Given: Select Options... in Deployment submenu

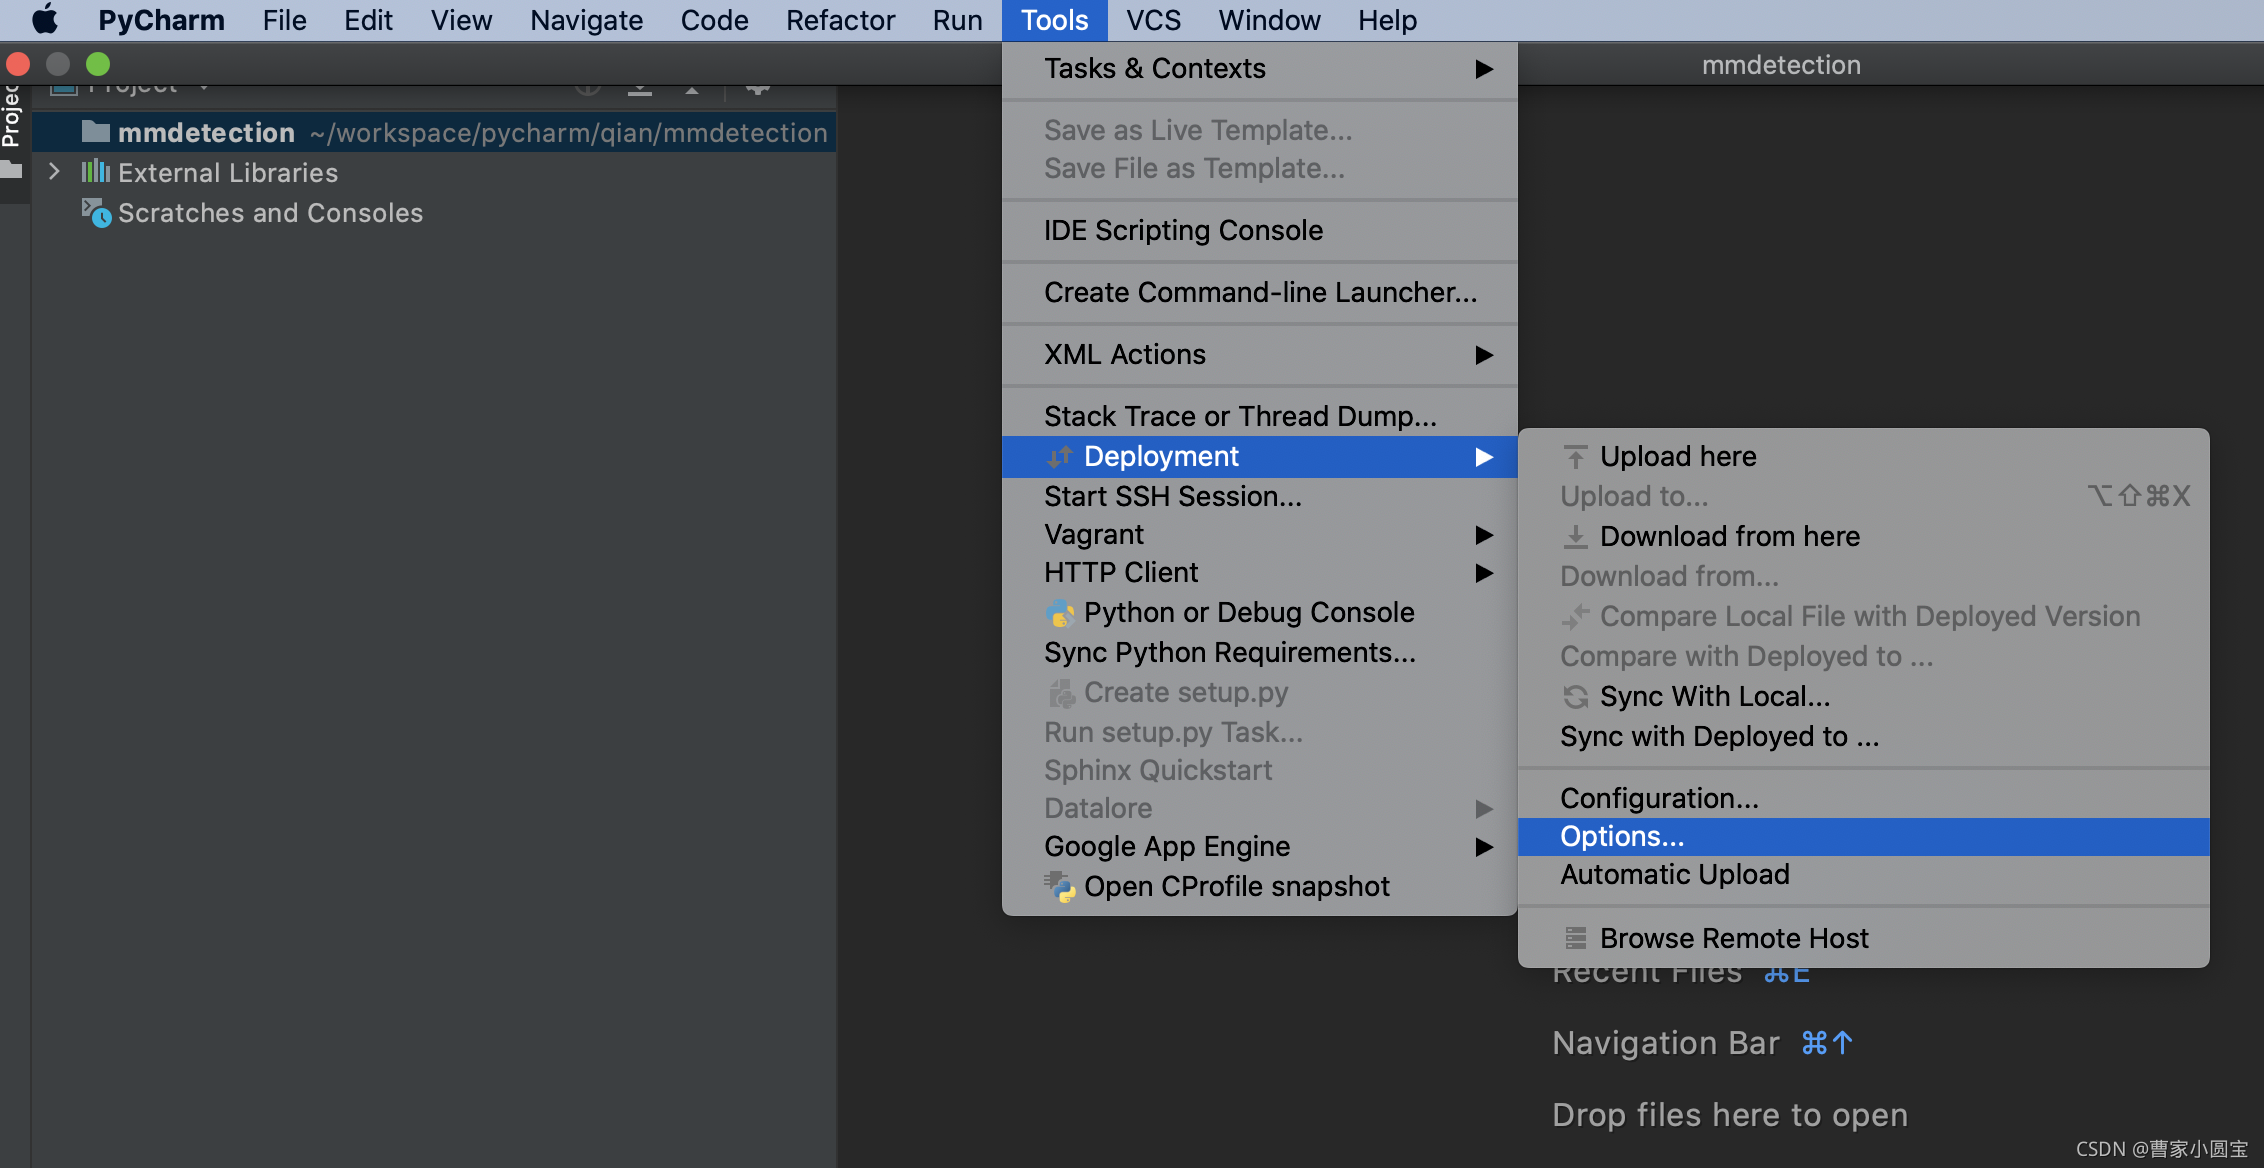Looking at the screenshot, I should pyautogui.click(x=1622, y=837).
